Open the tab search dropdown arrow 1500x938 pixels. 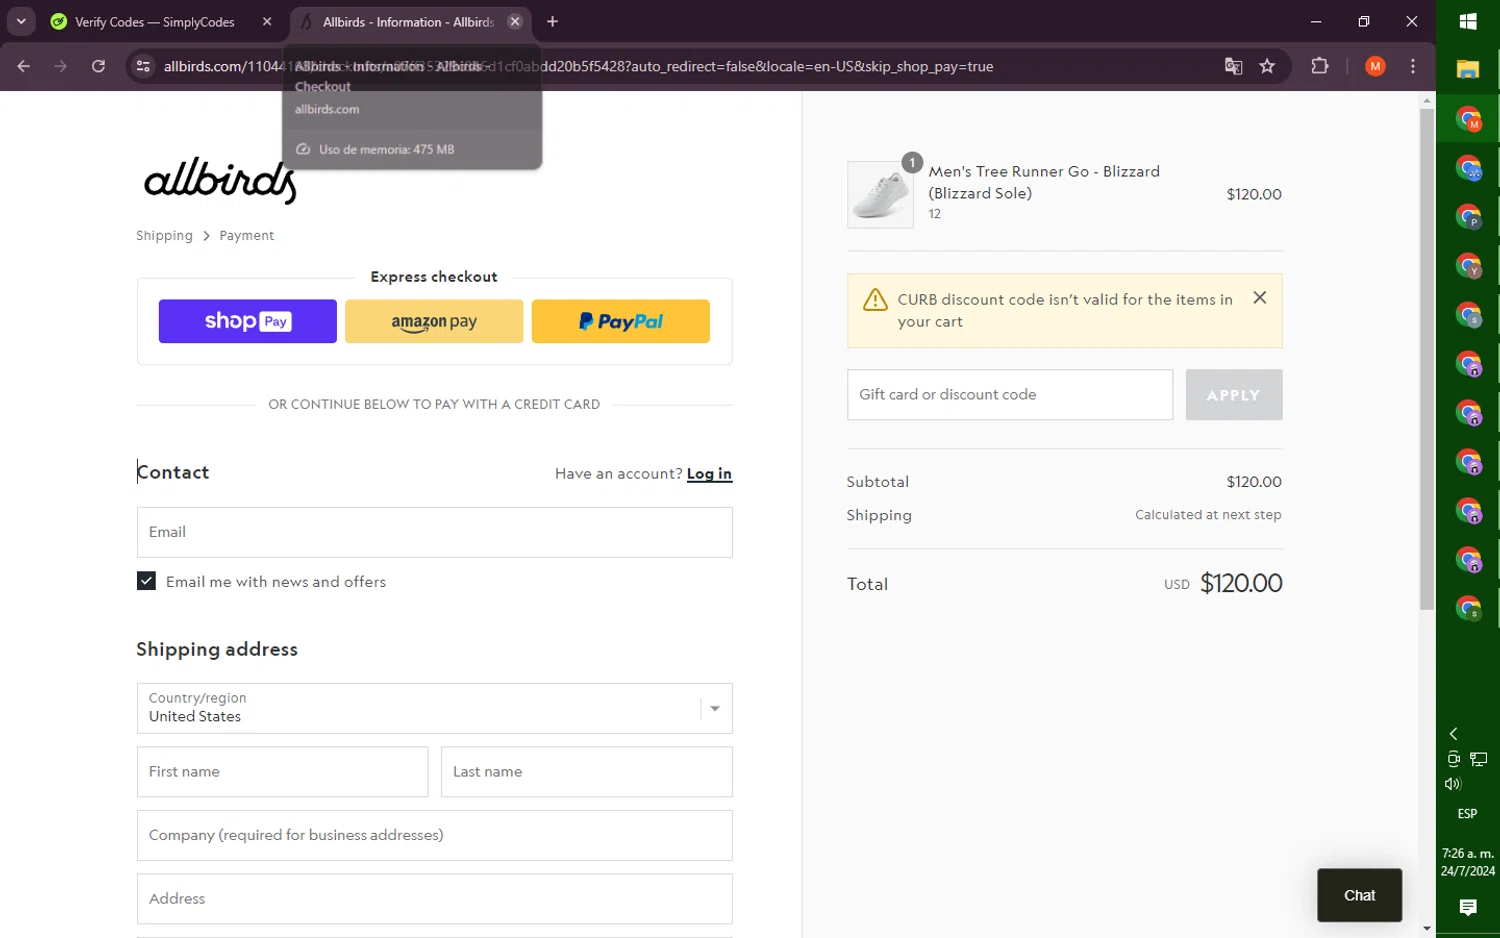tap(21, 21)
